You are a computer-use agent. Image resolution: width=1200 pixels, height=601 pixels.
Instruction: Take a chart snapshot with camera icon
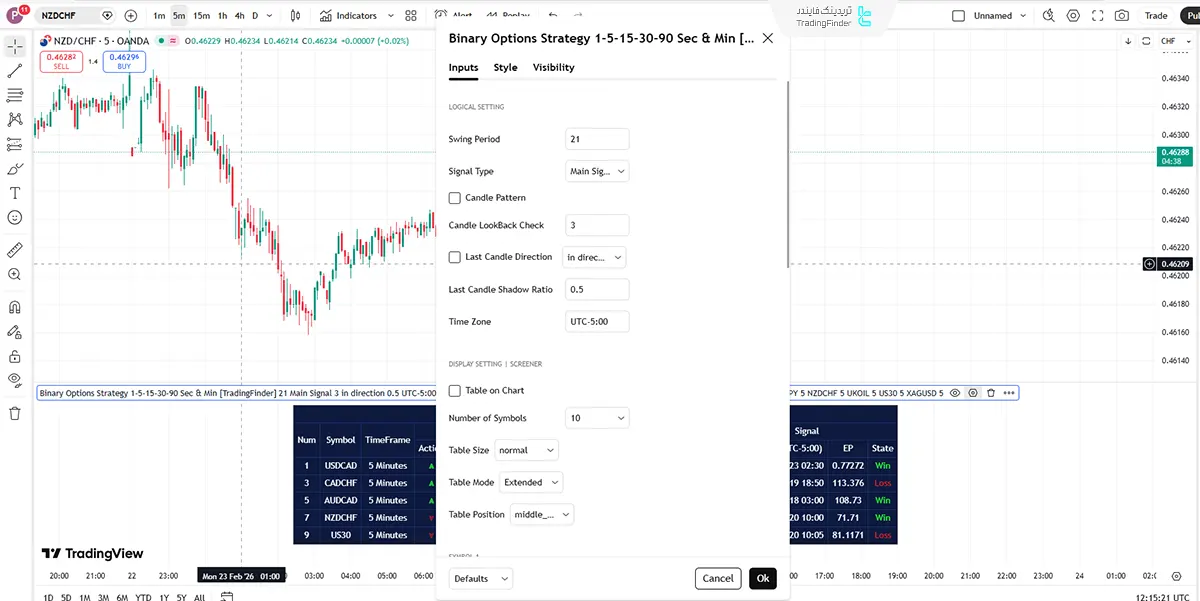point(1122,16)
